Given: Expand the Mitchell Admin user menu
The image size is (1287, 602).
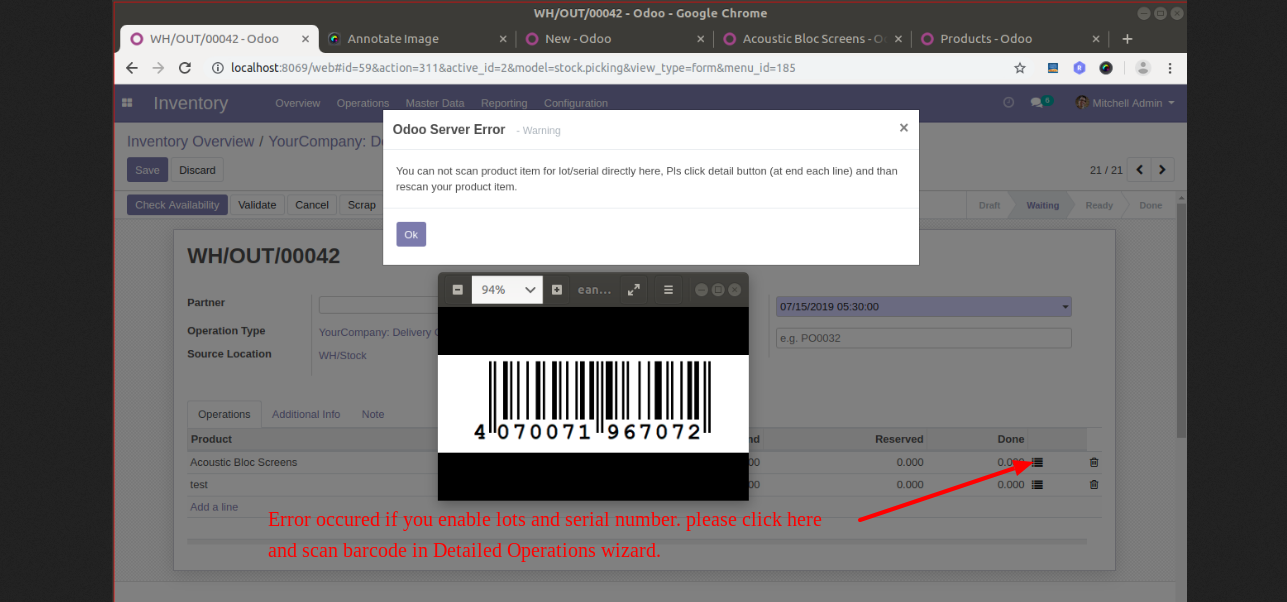Looking at the screenshot, I should 1125,103.
